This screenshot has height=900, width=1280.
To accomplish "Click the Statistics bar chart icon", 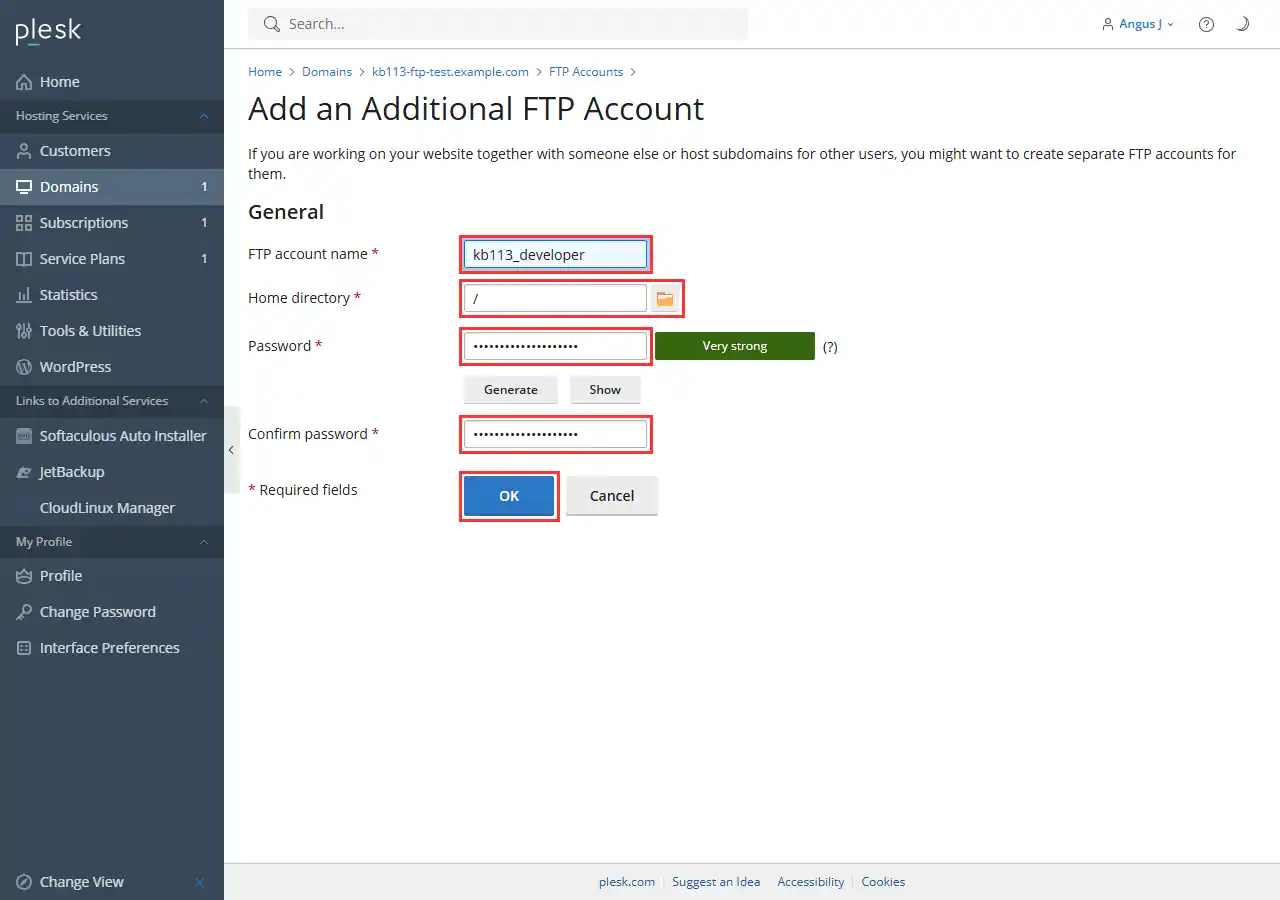I will [x=24, y=295].
